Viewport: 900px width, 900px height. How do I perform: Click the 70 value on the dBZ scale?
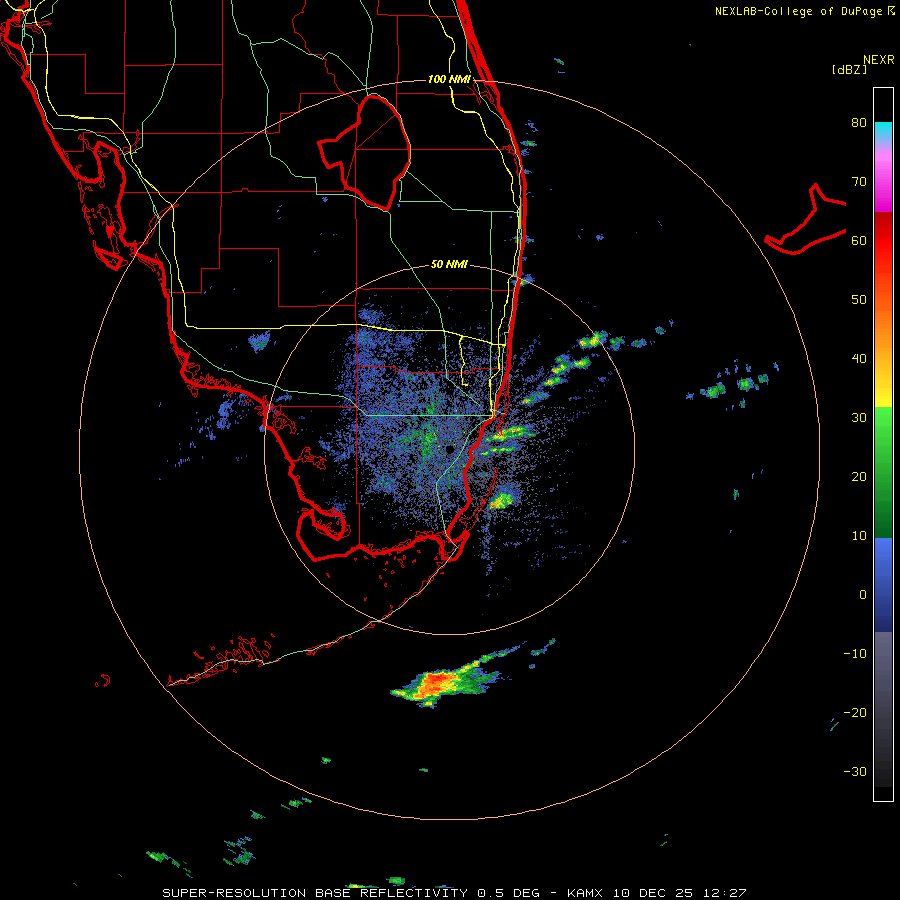pyautogui.click(x=859, y=182)
